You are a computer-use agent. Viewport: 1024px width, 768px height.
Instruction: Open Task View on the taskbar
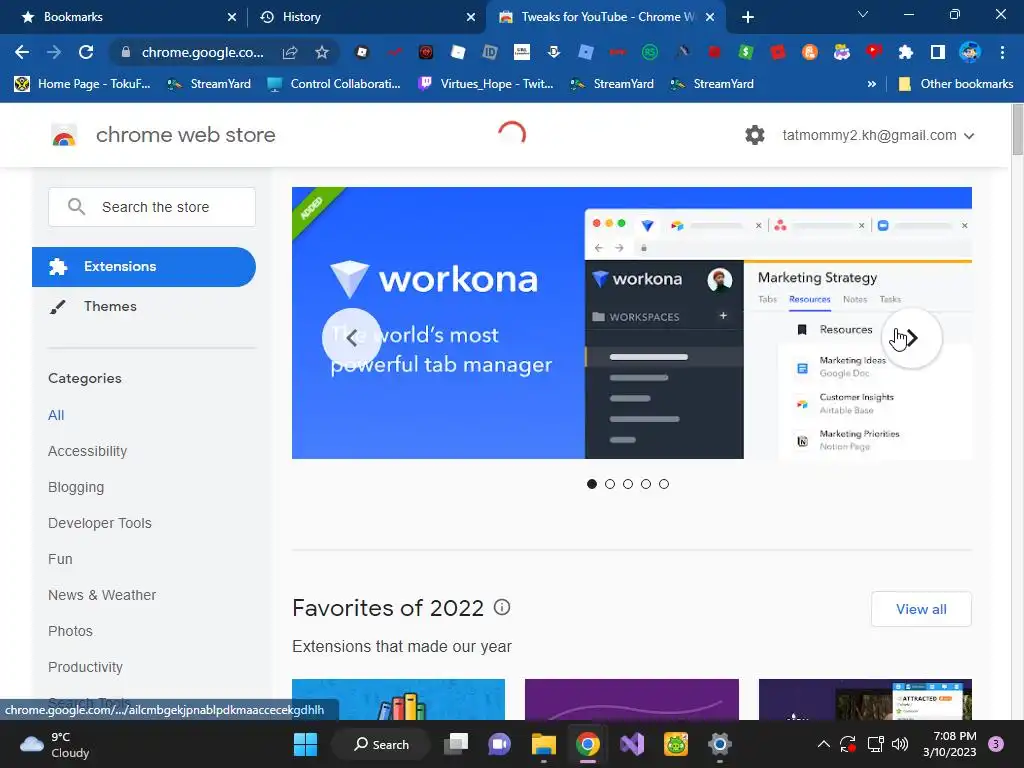[456, 744]
